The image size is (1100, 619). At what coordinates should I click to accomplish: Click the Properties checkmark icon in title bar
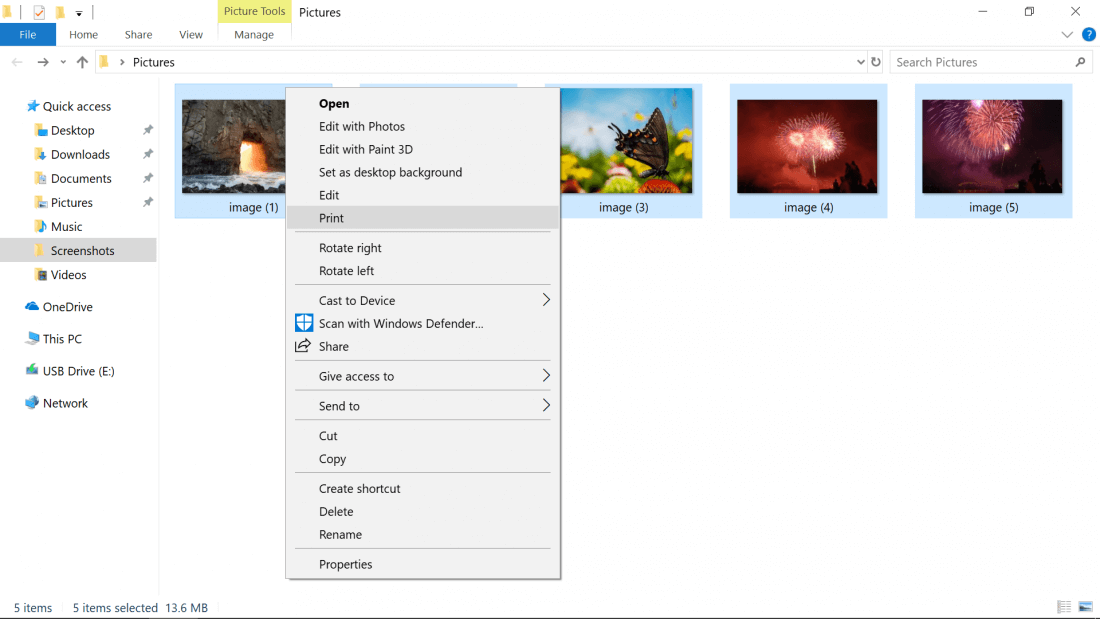39,13
